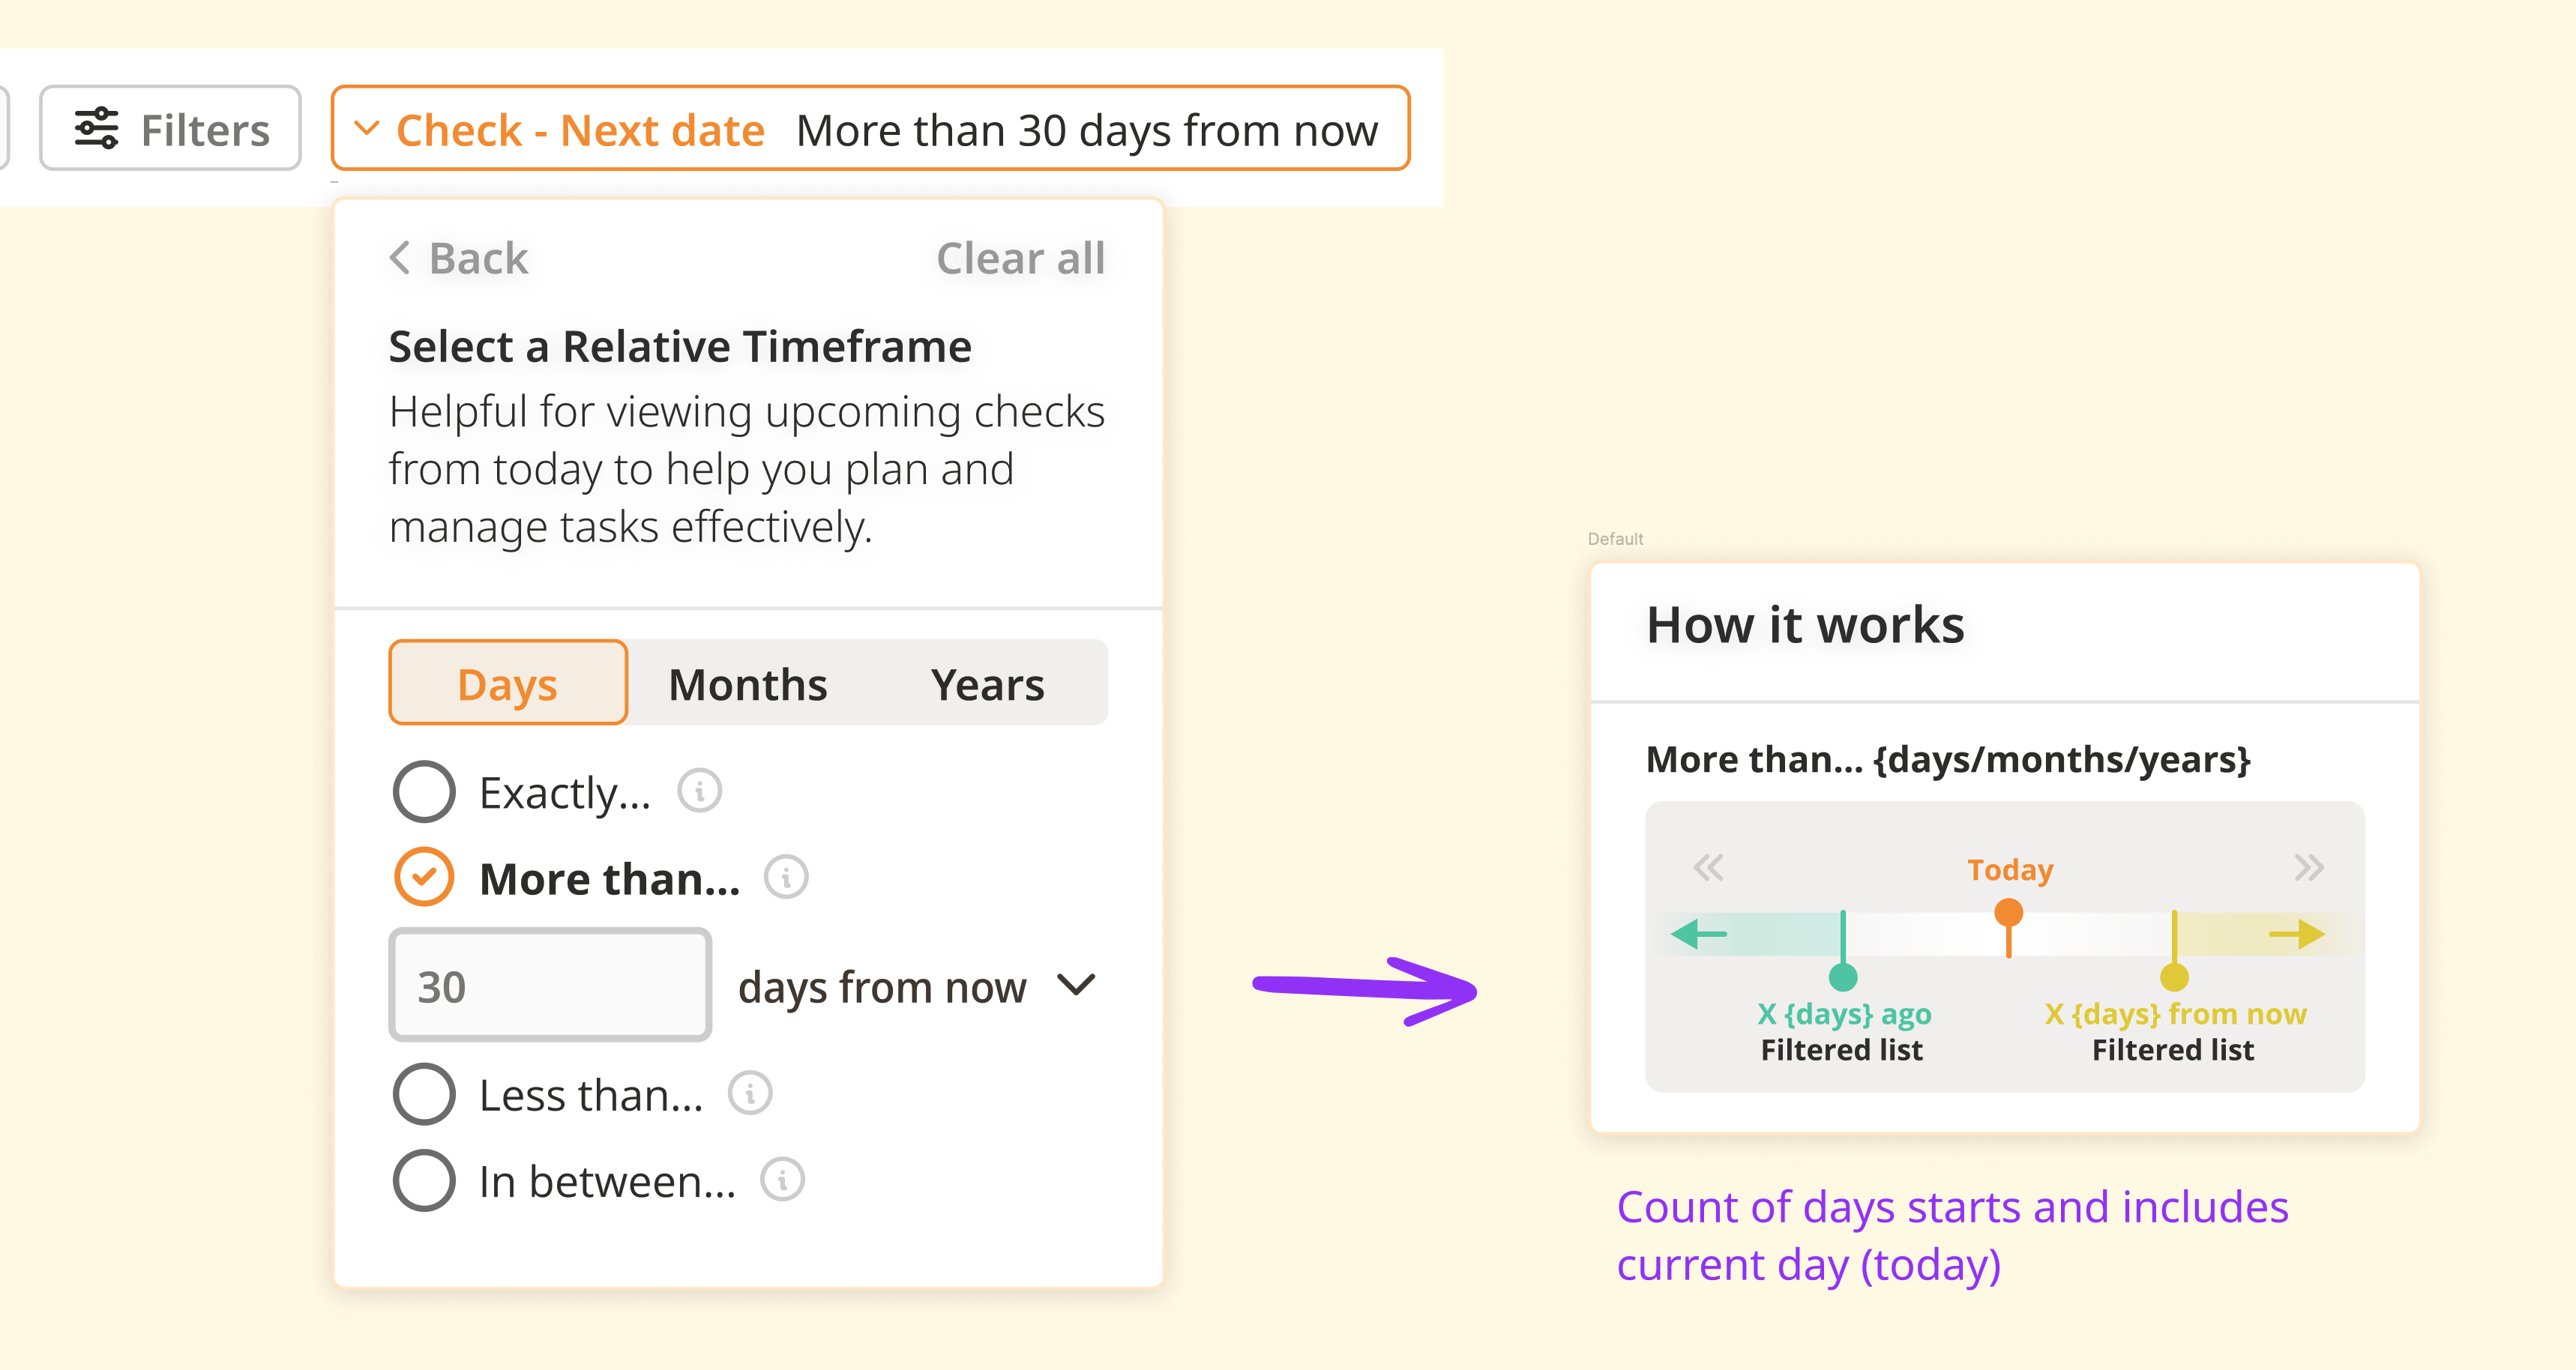Switch to the Years tab
This screenshot has width=2576, height=1370.
pyautogui.click(x=987, y=685)
